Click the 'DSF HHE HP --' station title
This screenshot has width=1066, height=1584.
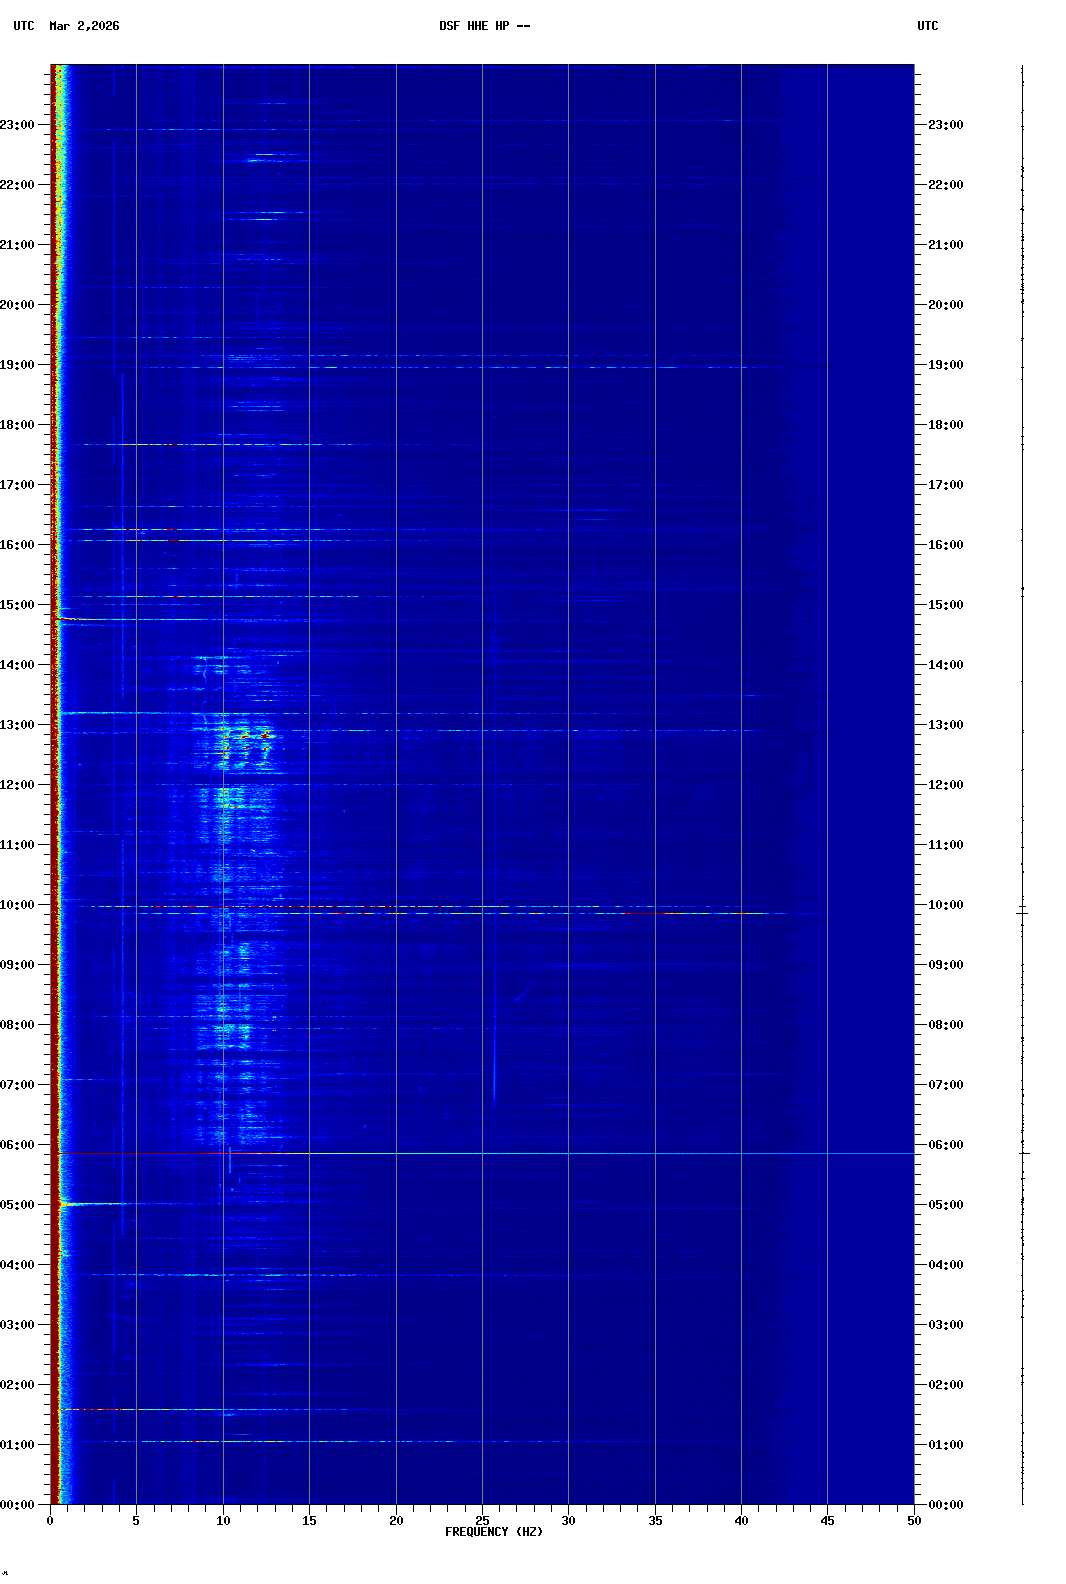pos(485,26)
